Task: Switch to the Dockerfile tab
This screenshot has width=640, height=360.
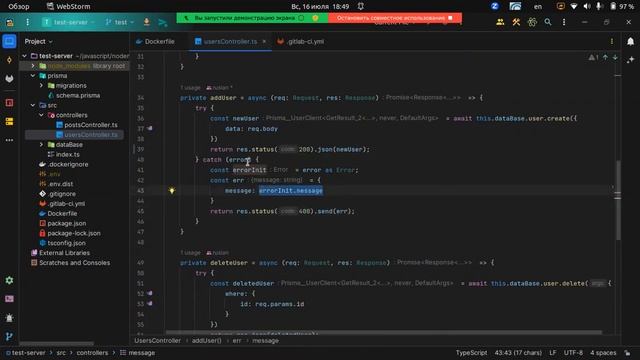Action: coord(155,41)
